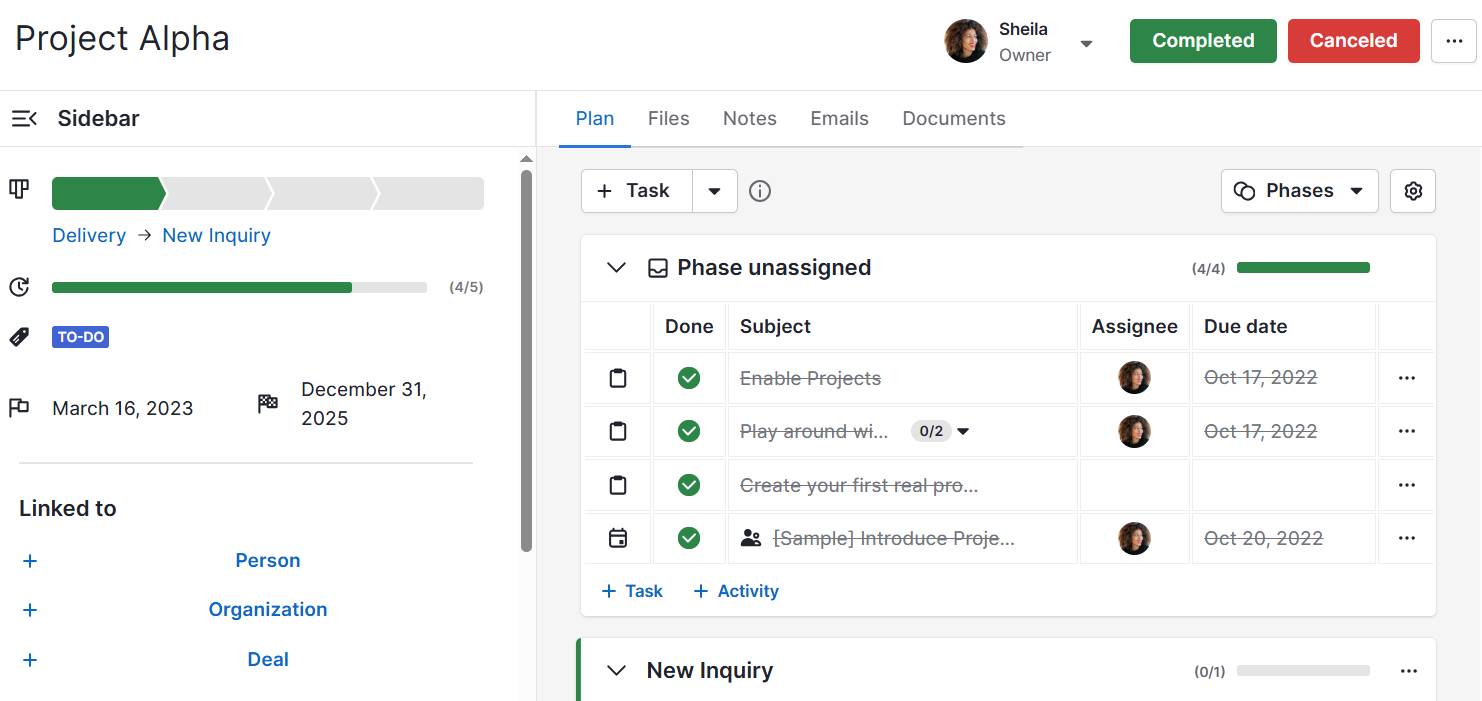Image resolution: width=1482 pixels, height=701 pixels.
Task: Collapse the Sidebar using its icon
Action: [x=23, y=117]
